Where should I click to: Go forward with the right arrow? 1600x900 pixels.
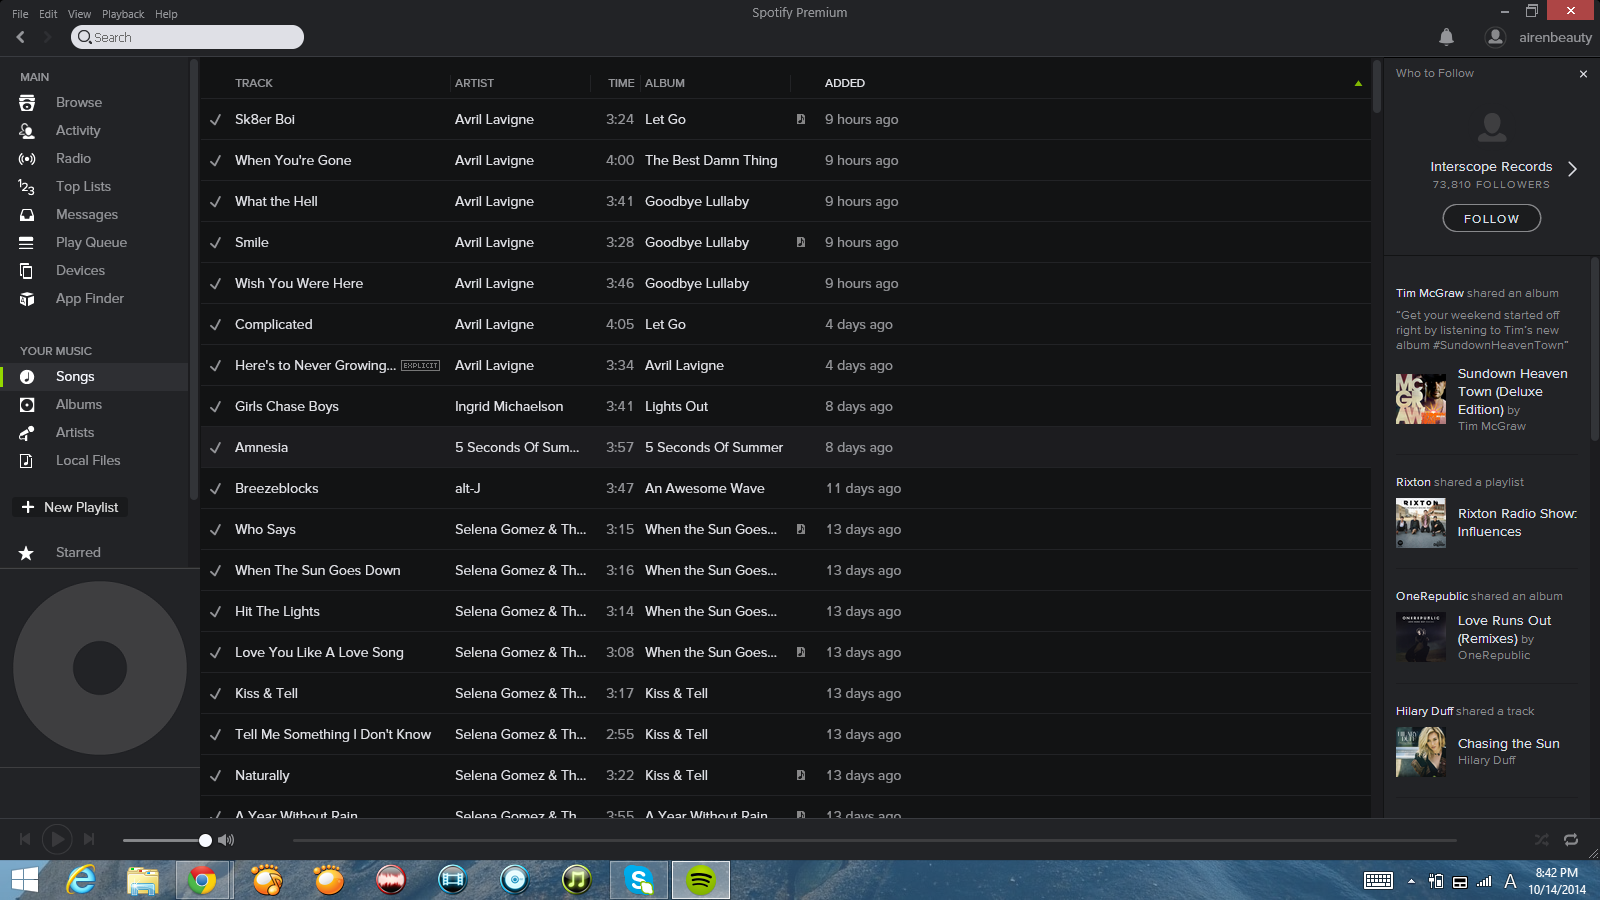(47, 37)
